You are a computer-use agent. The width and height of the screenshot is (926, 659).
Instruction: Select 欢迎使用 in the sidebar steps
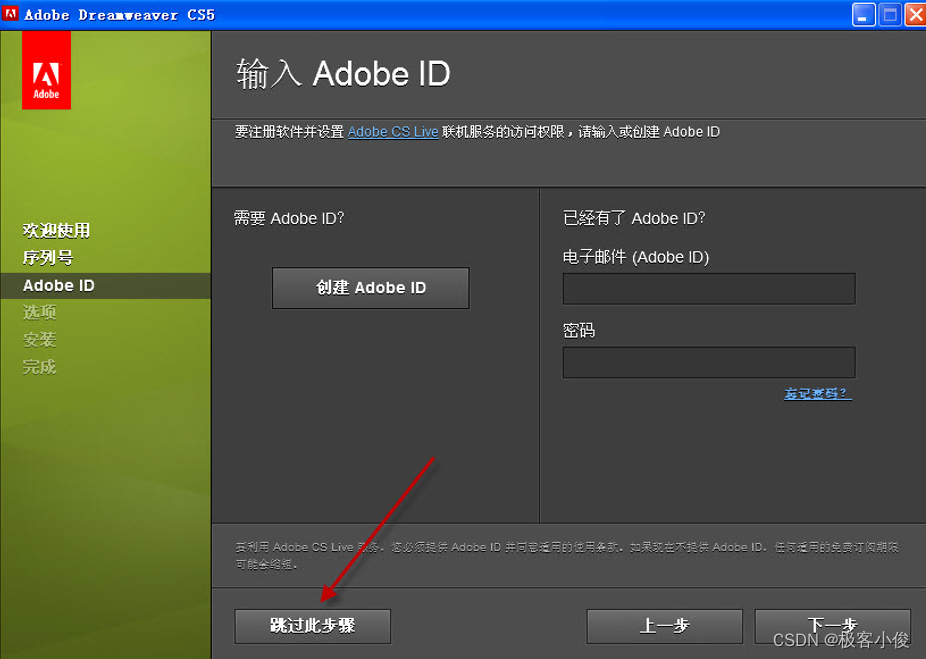[56, 230]
